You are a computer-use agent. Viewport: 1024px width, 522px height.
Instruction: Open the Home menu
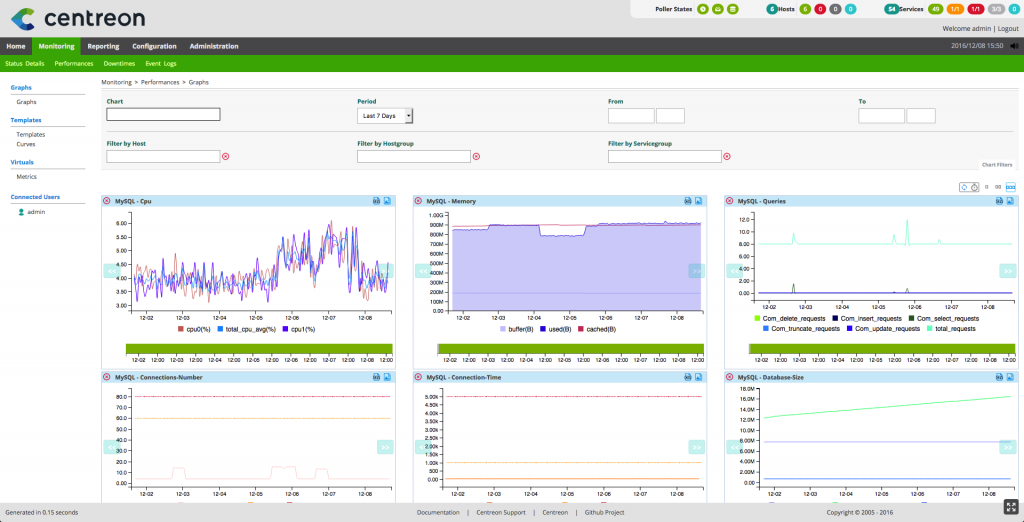pos(16,46)
